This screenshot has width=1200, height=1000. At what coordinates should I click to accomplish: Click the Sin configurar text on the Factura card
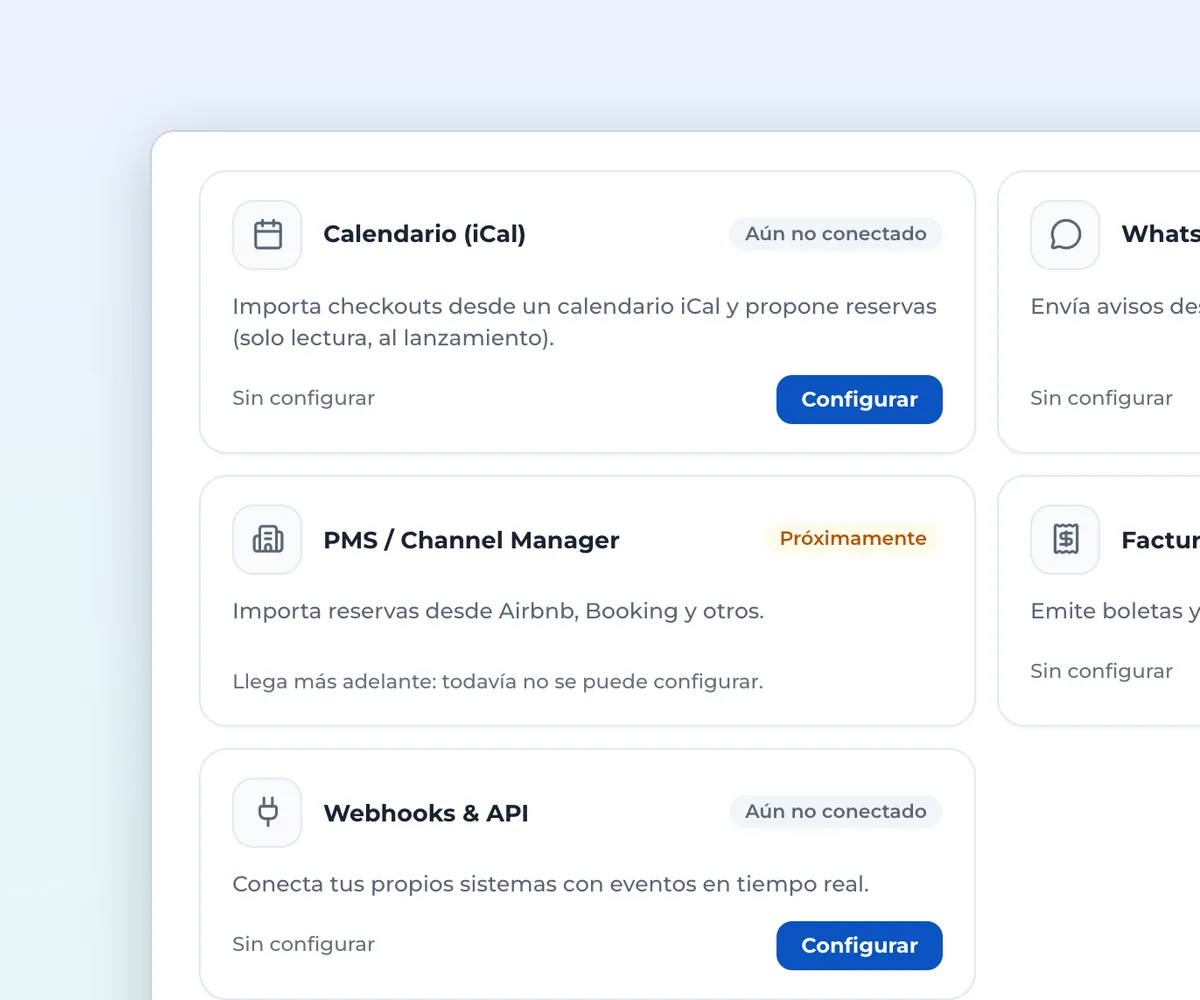point(1101,671)
